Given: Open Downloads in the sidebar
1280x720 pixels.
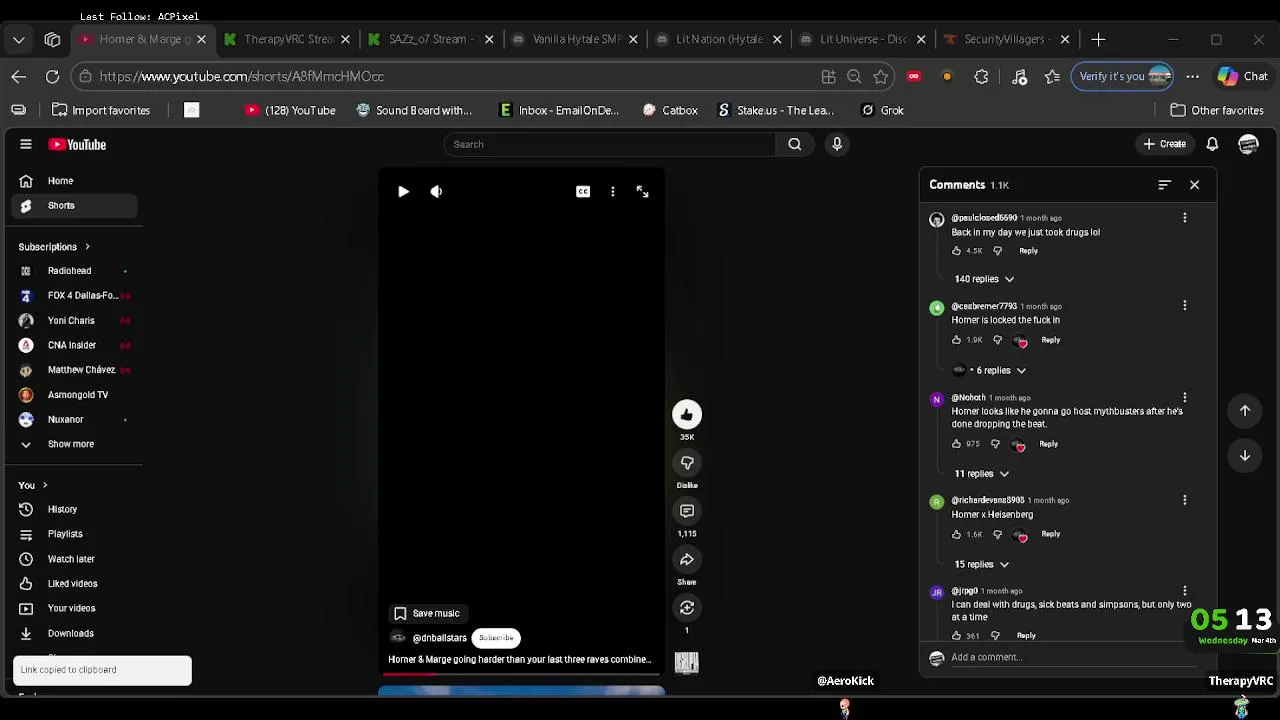Looking at the screenshot, I should tap(75, 633).
